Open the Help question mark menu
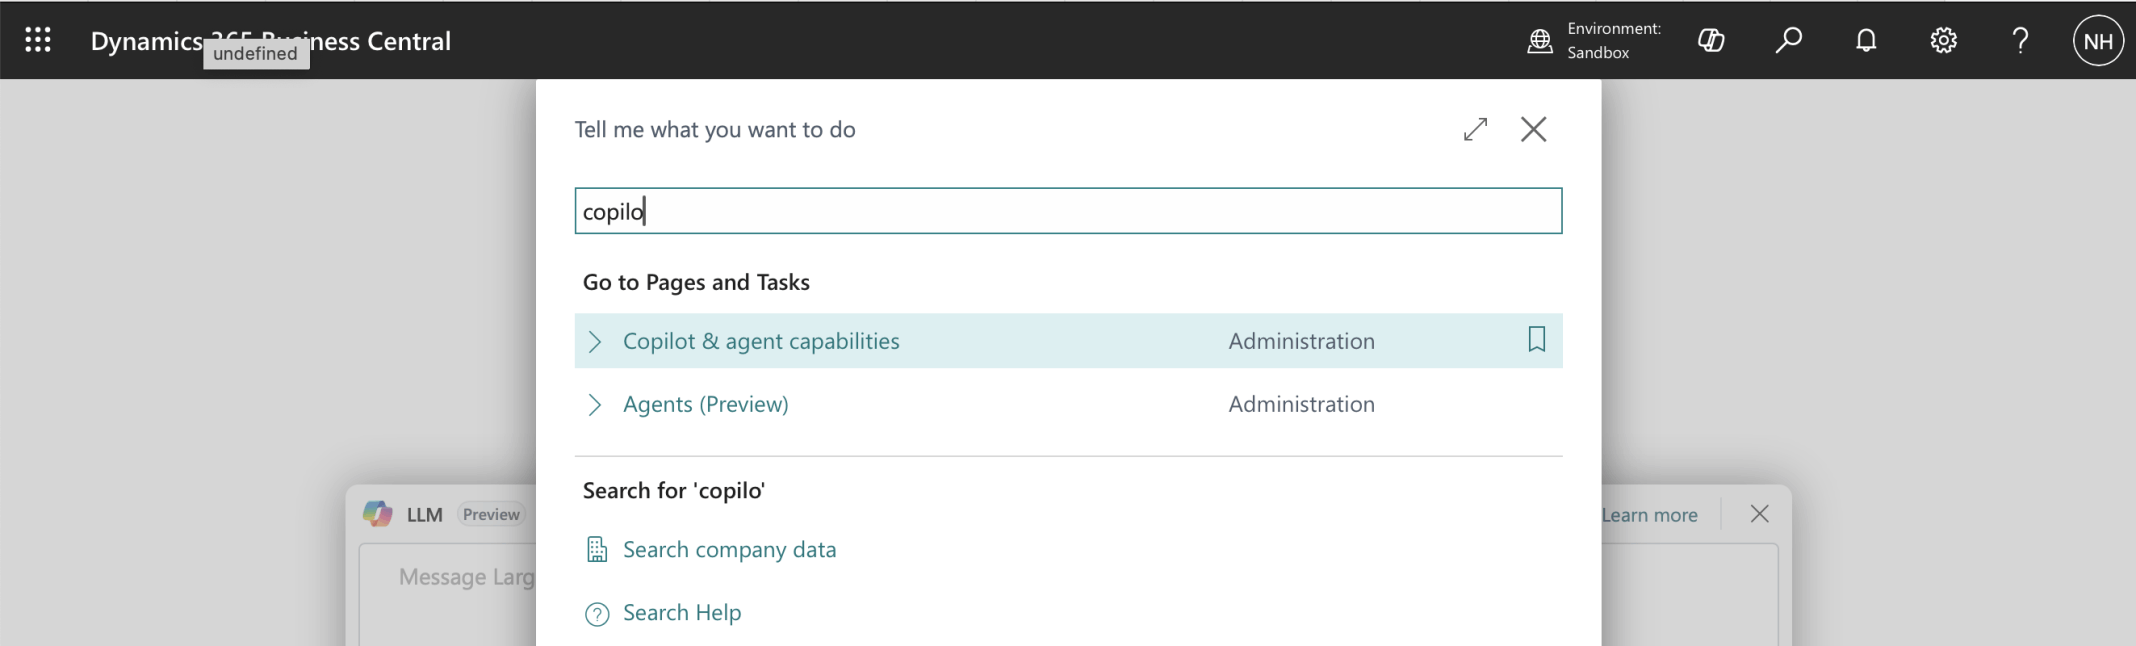 2020,41
